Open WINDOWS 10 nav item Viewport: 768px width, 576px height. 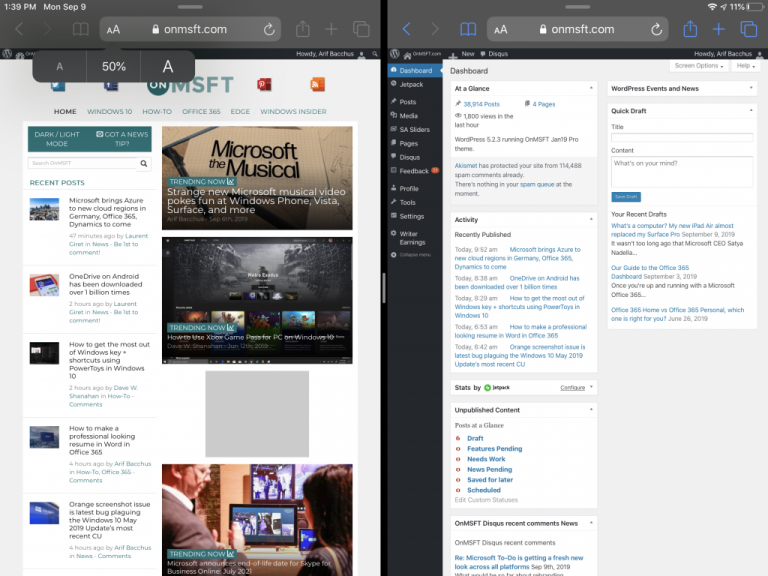109,112
